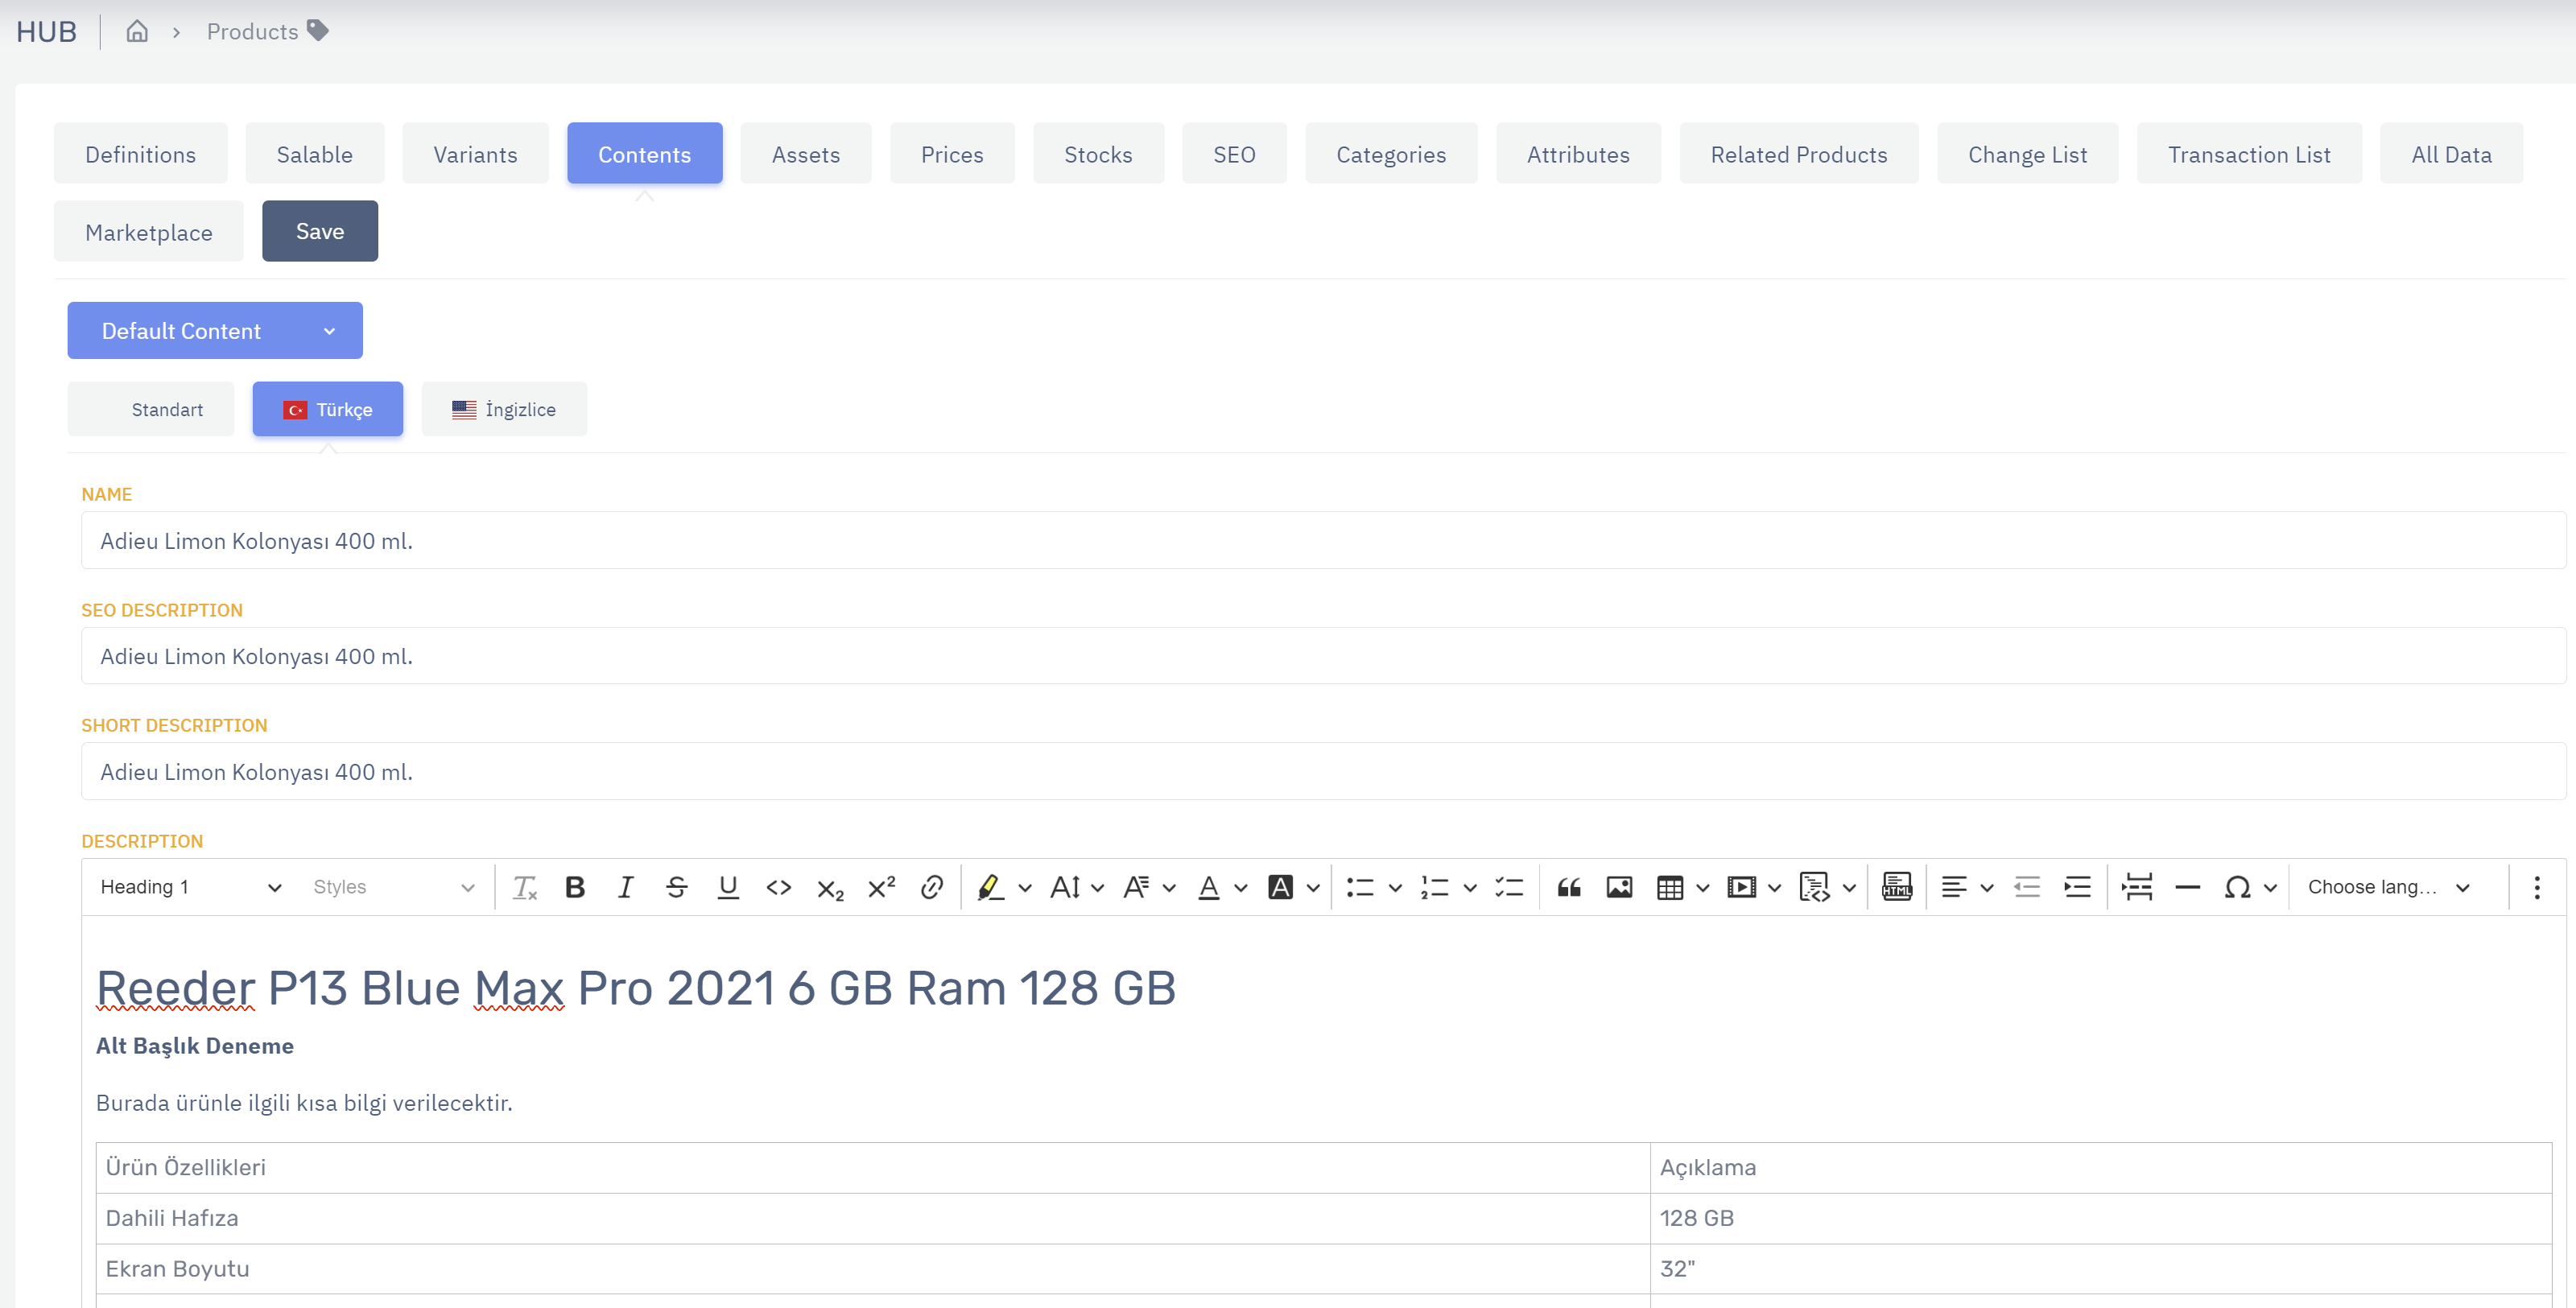Decrease indent of the paragraph
The height and width of the screenshot is (1308, 2576).
pyautogui.click(x=2027, y=887)
